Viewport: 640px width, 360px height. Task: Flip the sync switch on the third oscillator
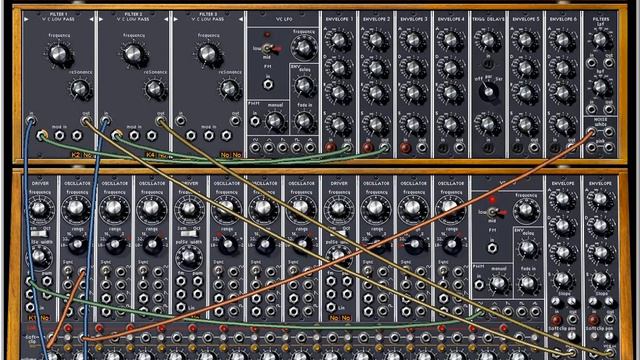(x=143, y=271)
